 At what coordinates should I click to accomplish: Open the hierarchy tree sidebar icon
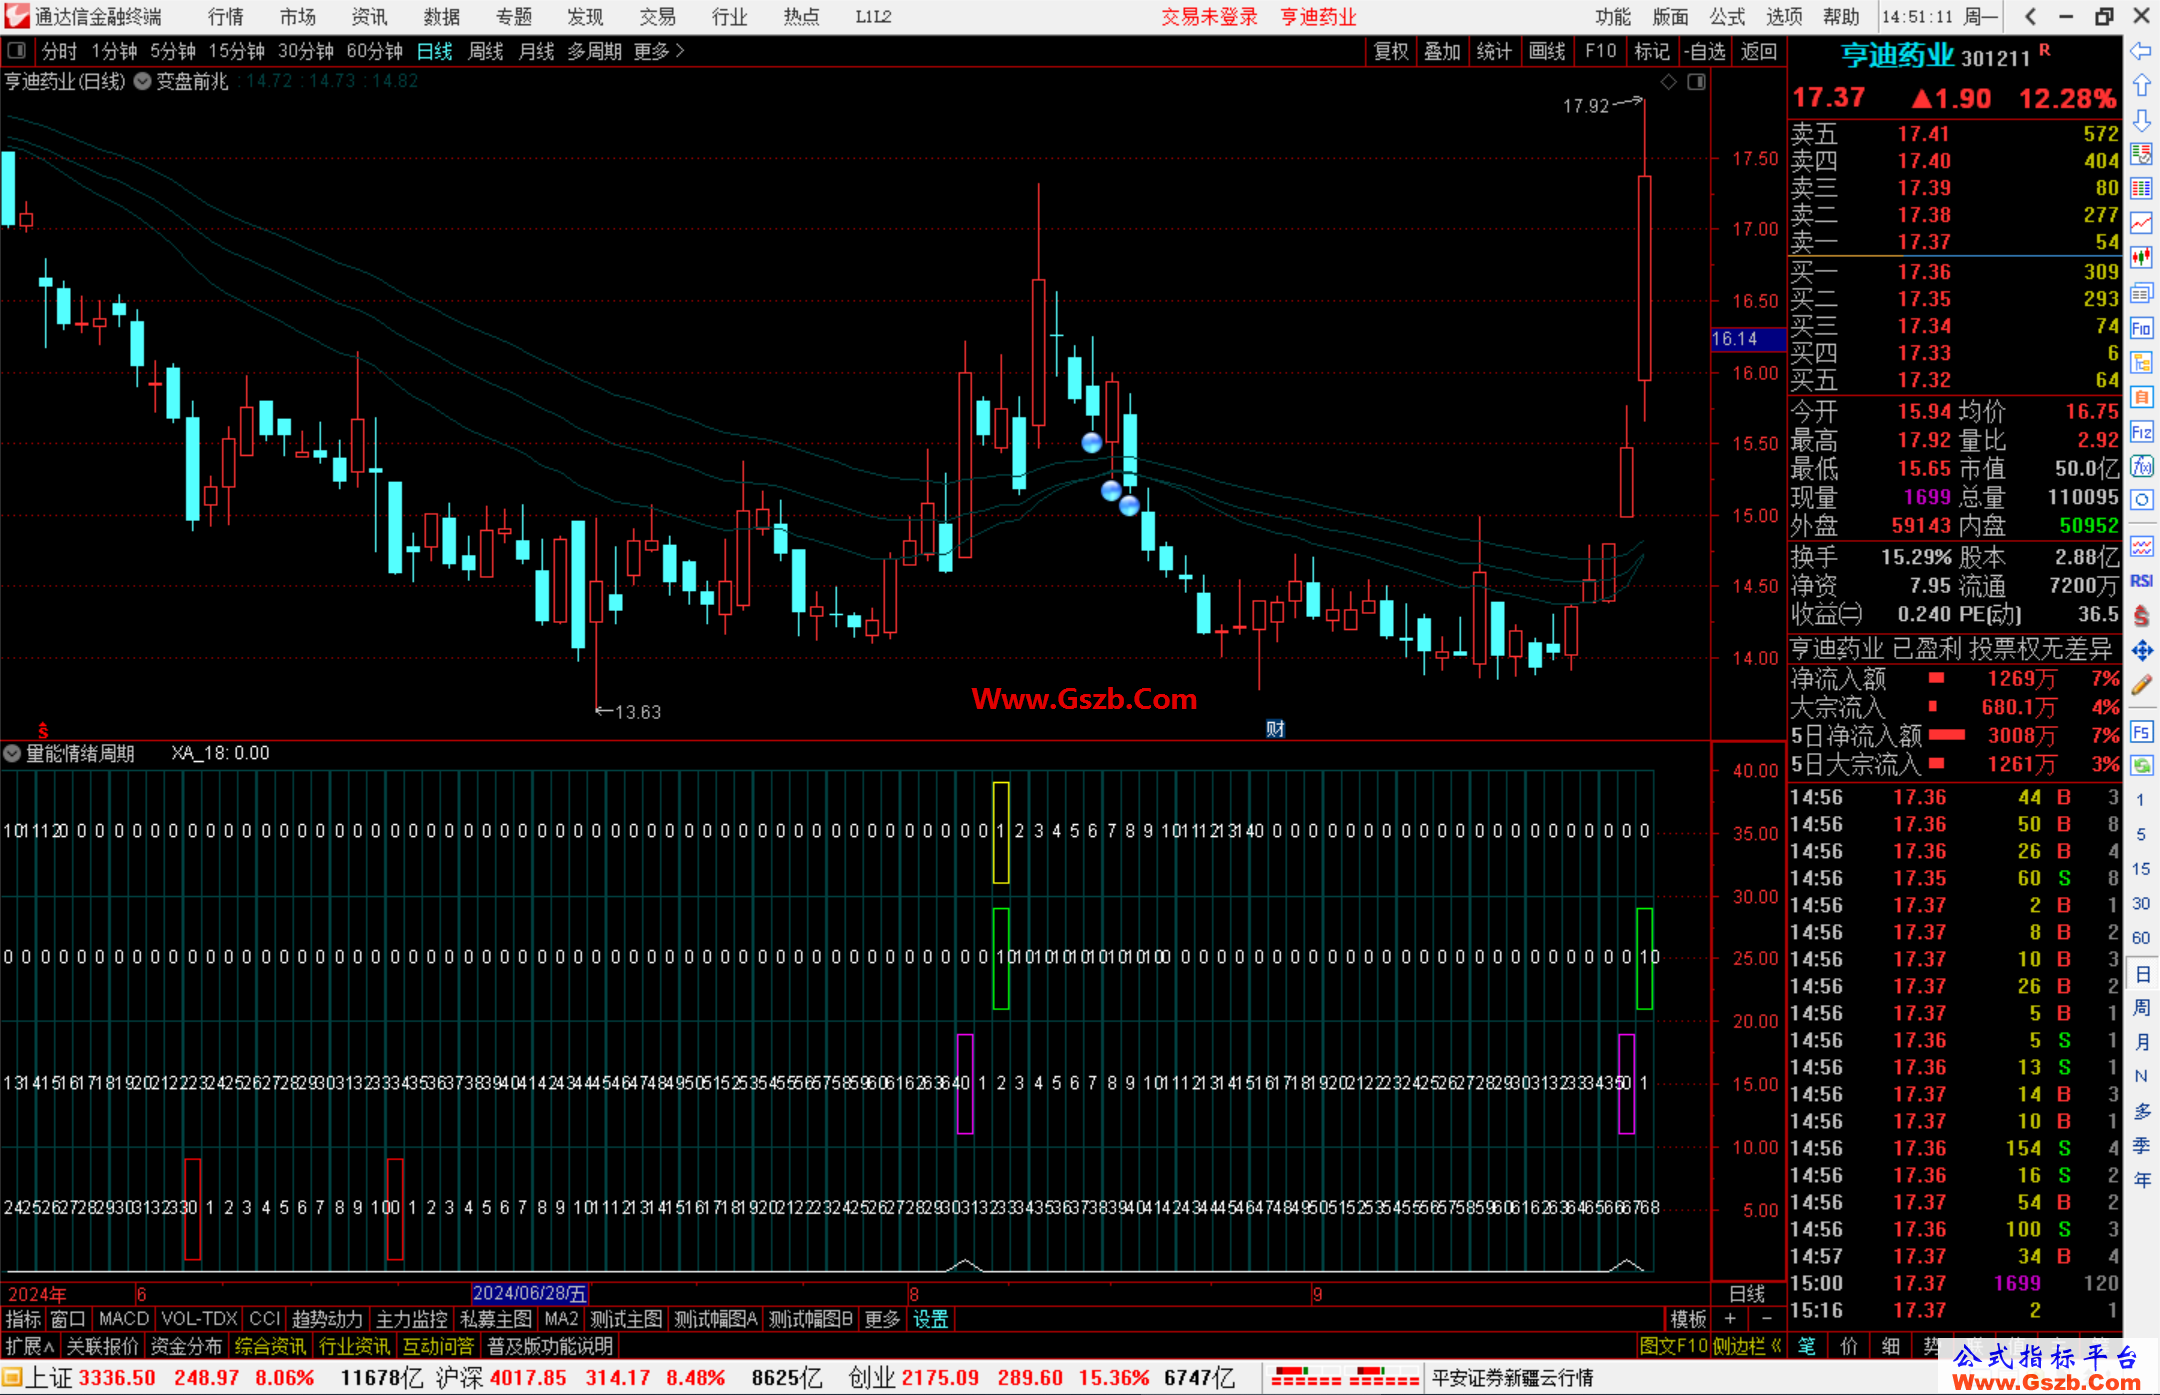2141,362
